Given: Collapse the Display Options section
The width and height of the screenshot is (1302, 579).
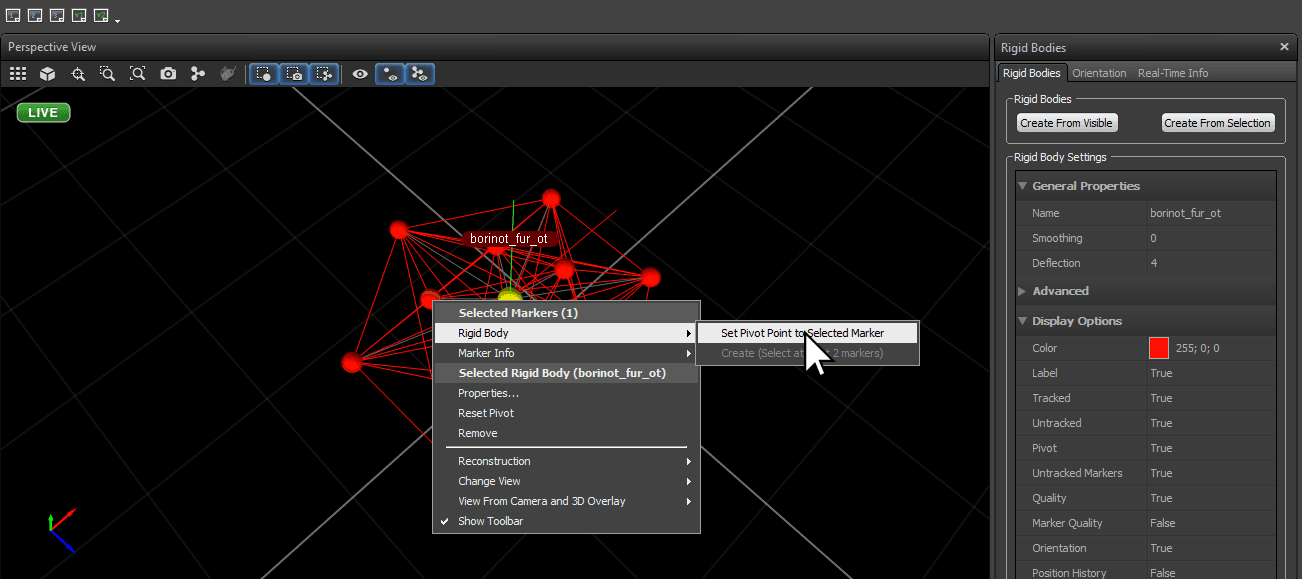Looking at the screenshot, I should click(x=1023, y=321).
